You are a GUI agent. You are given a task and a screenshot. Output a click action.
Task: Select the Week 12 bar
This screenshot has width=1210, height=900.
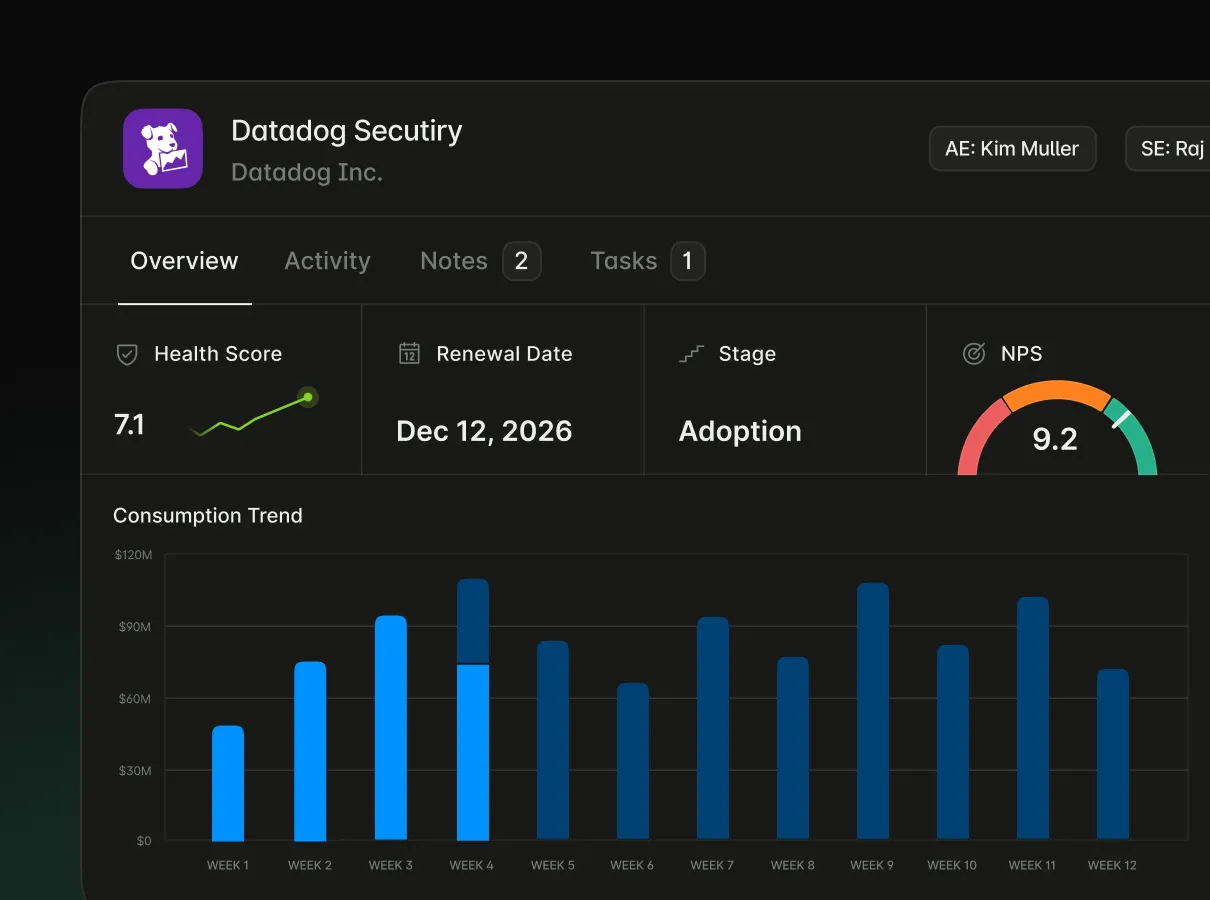point(1113,754)
